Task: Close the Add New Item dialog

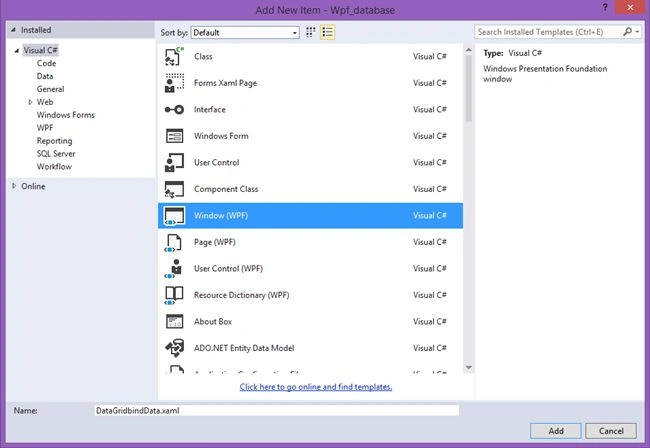Action: (x=630, y=7)
